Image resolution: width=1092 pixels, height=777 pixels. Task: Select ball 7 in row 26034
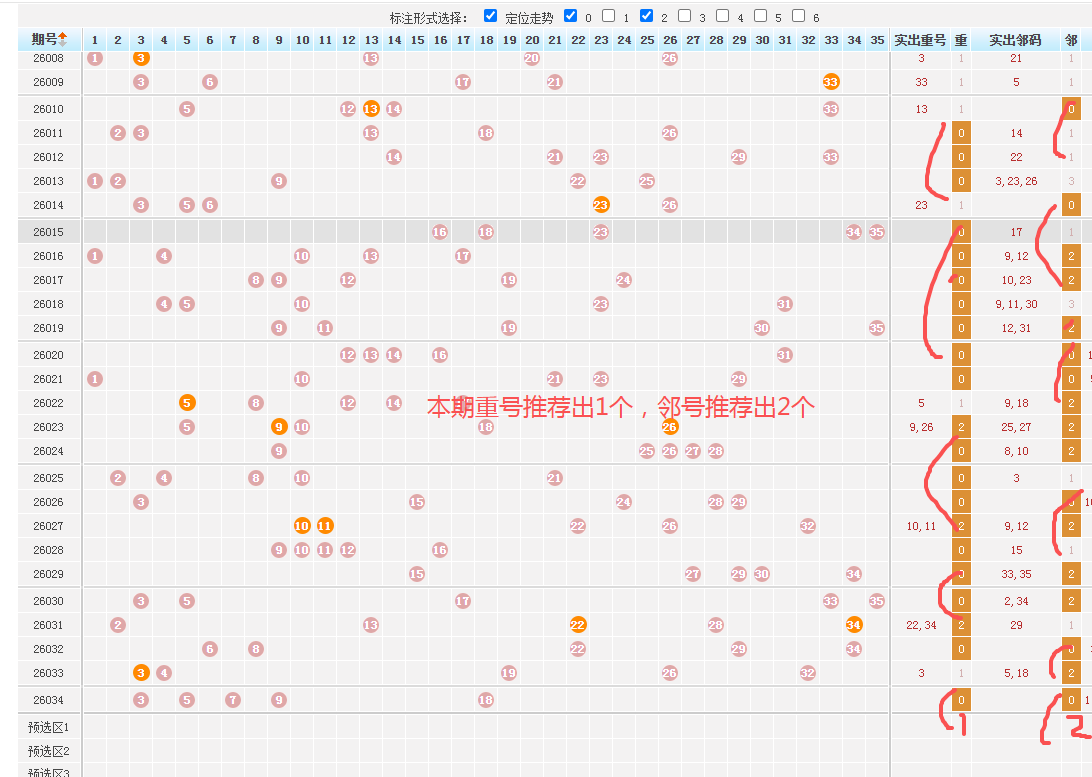coord(233,700)
